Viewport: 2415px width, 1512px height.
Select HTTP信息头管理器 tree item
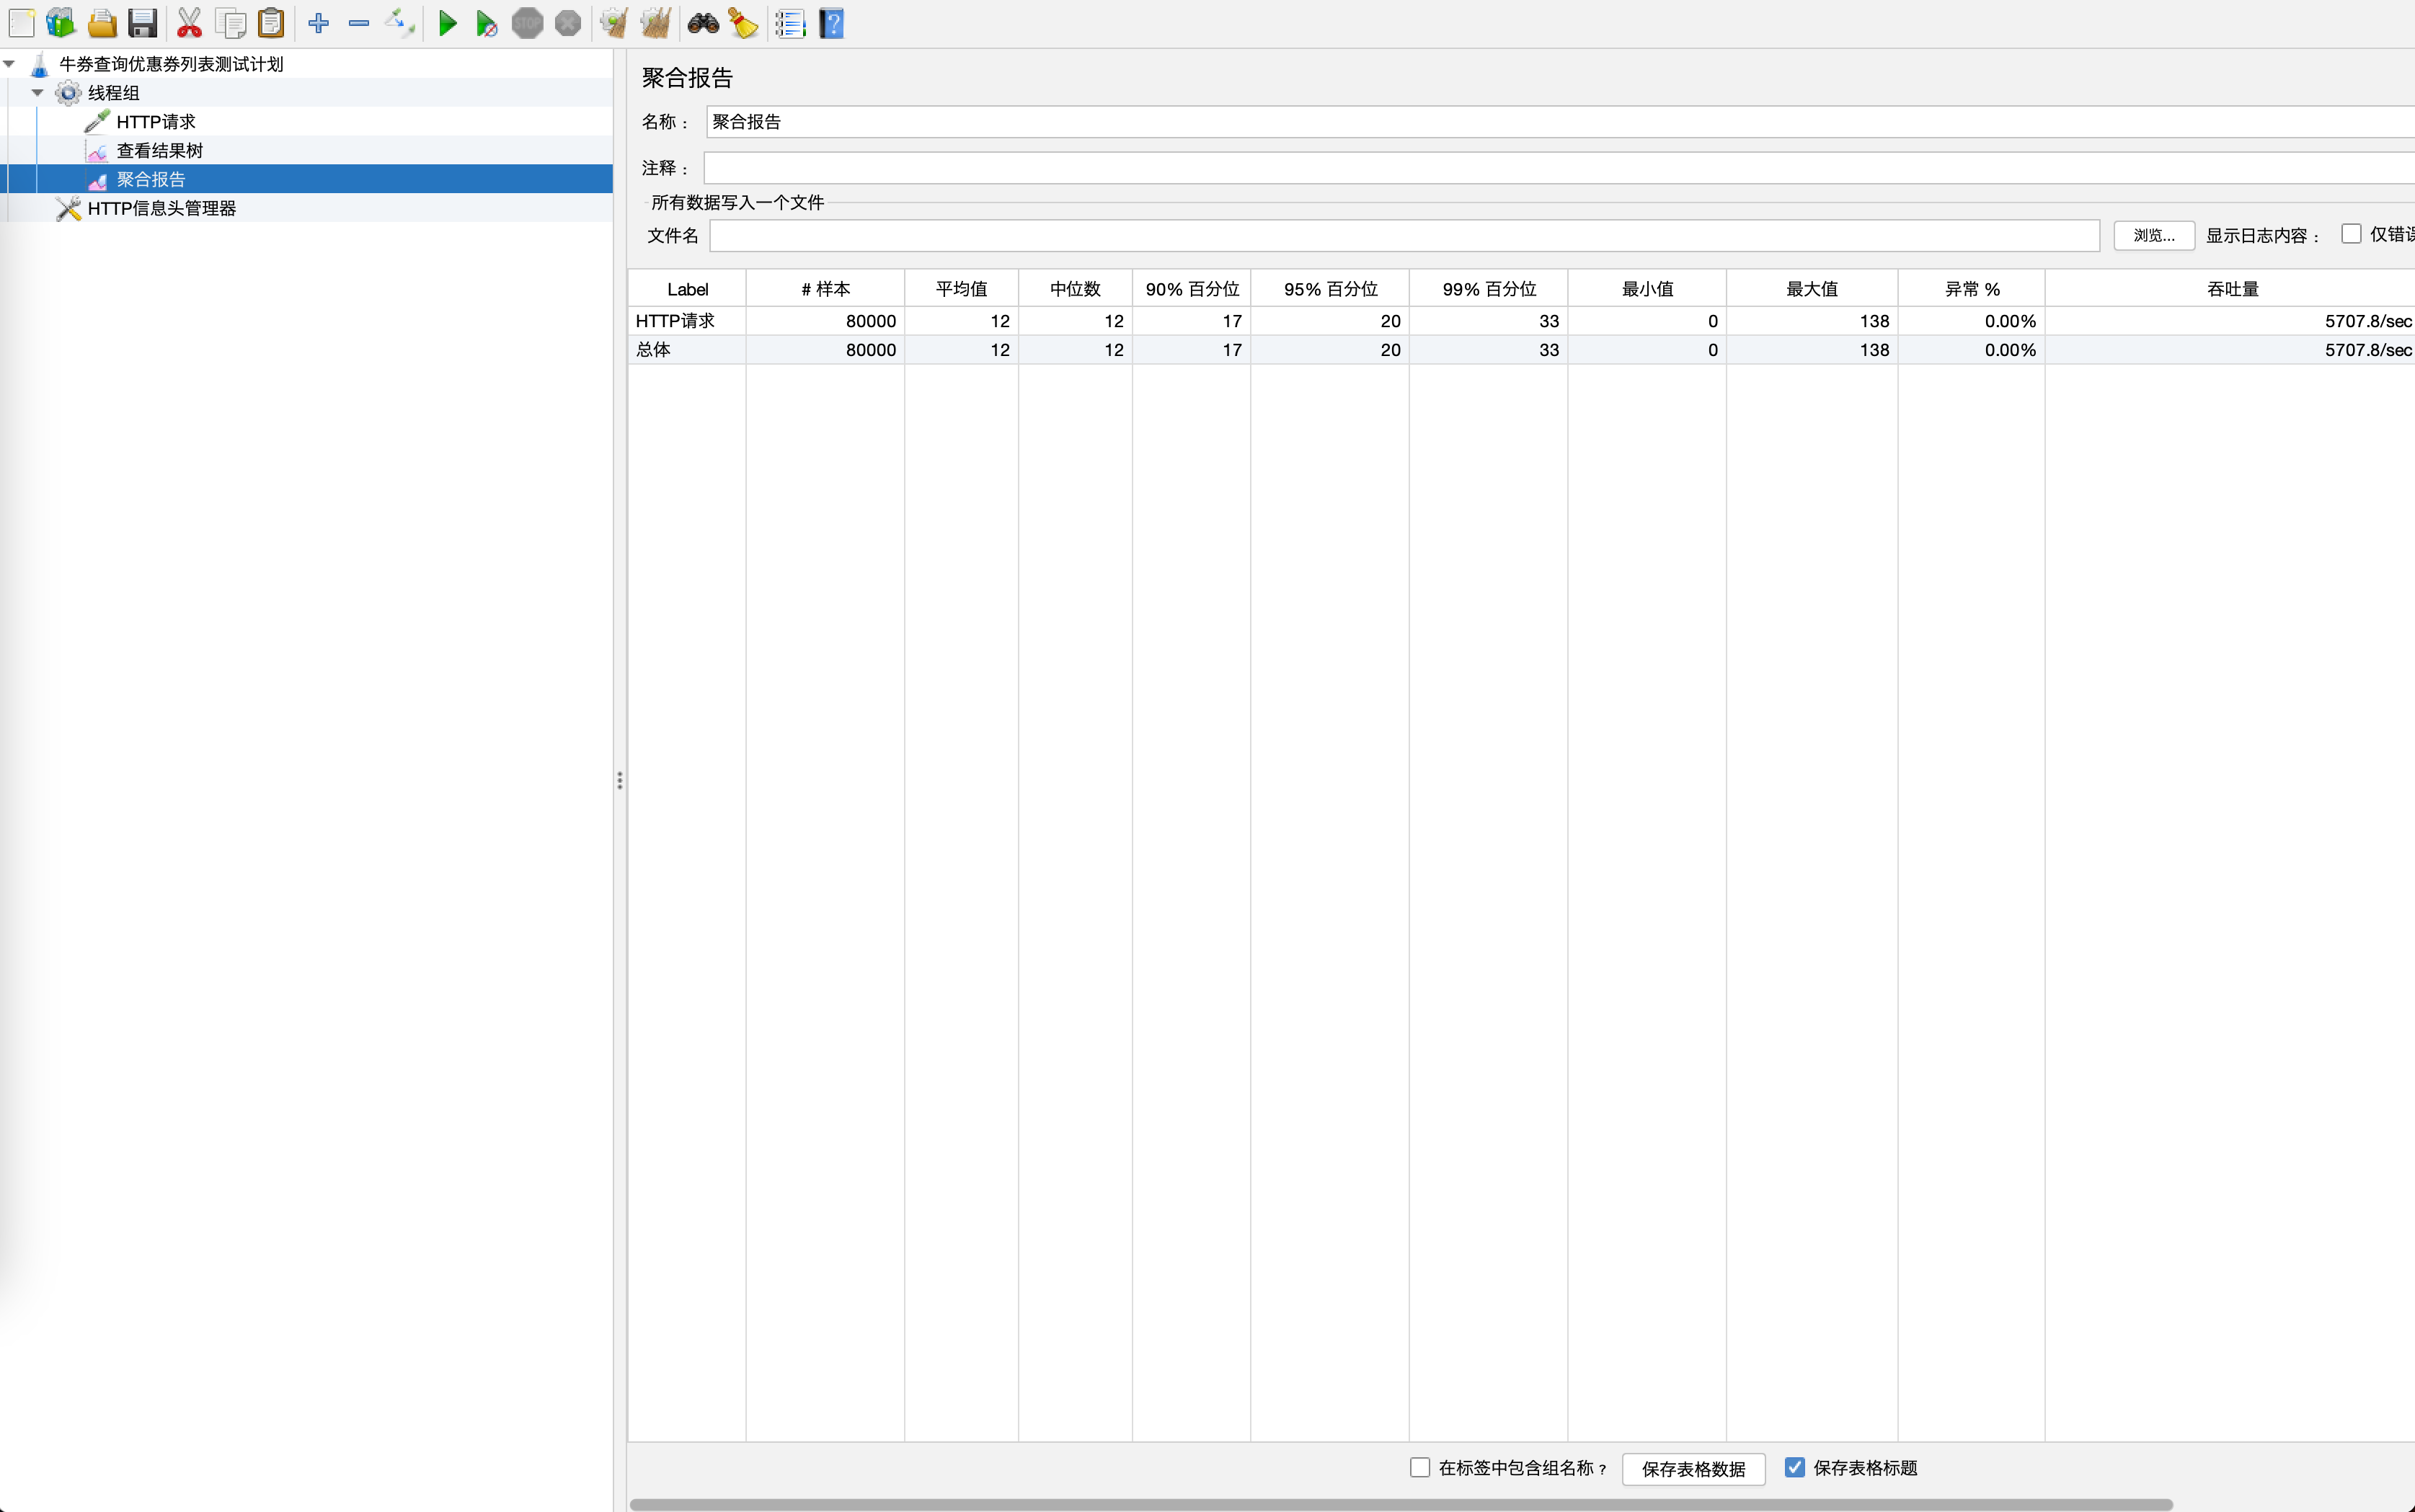click(x=161, y=208)
